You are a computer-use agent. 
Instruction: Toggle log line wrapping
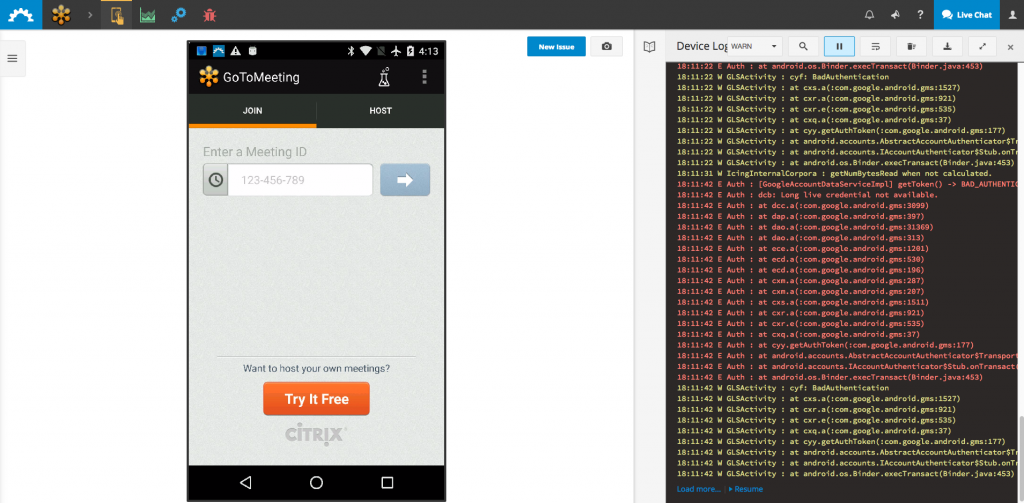(x=876, y=46)
